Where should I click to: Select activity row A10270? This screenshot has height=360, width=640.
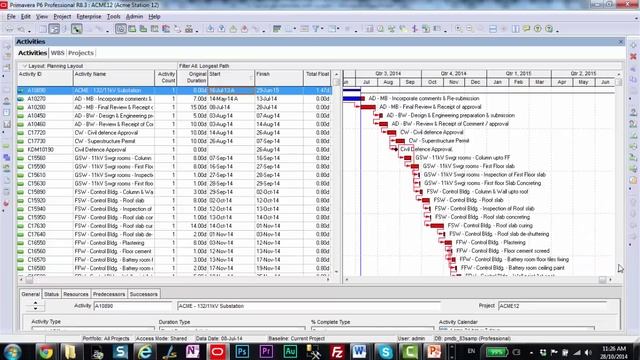(174, 99)
